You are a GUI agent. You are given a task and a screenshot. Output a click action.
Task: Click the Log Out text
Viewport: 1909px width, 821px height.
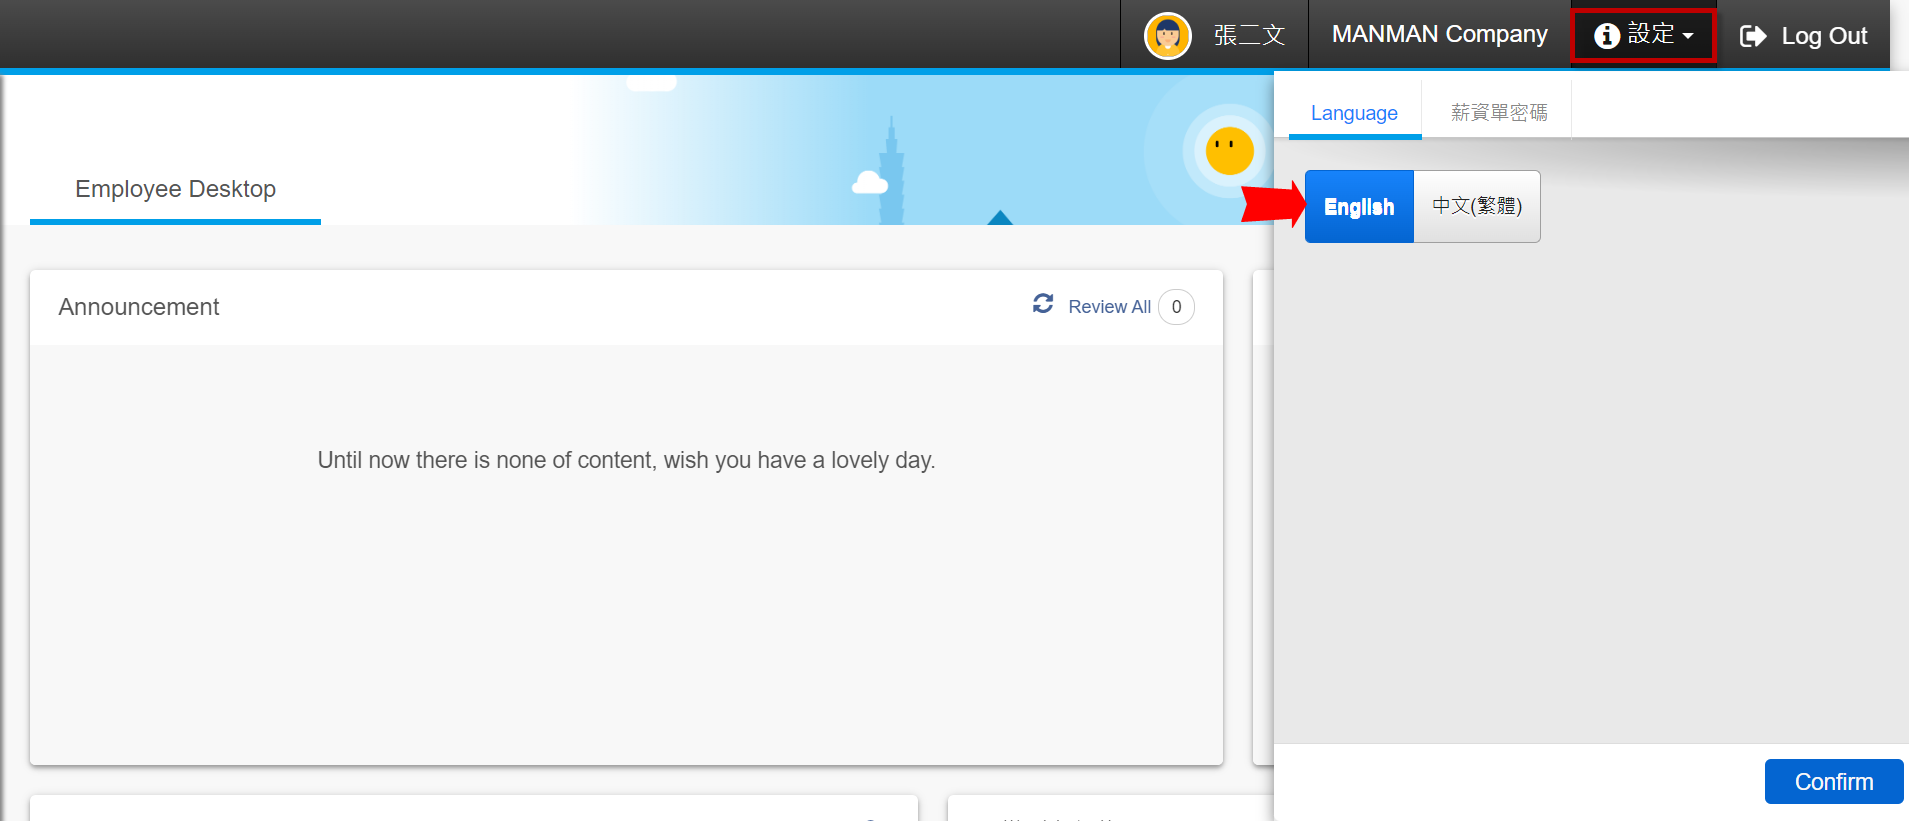(1824, 36)
